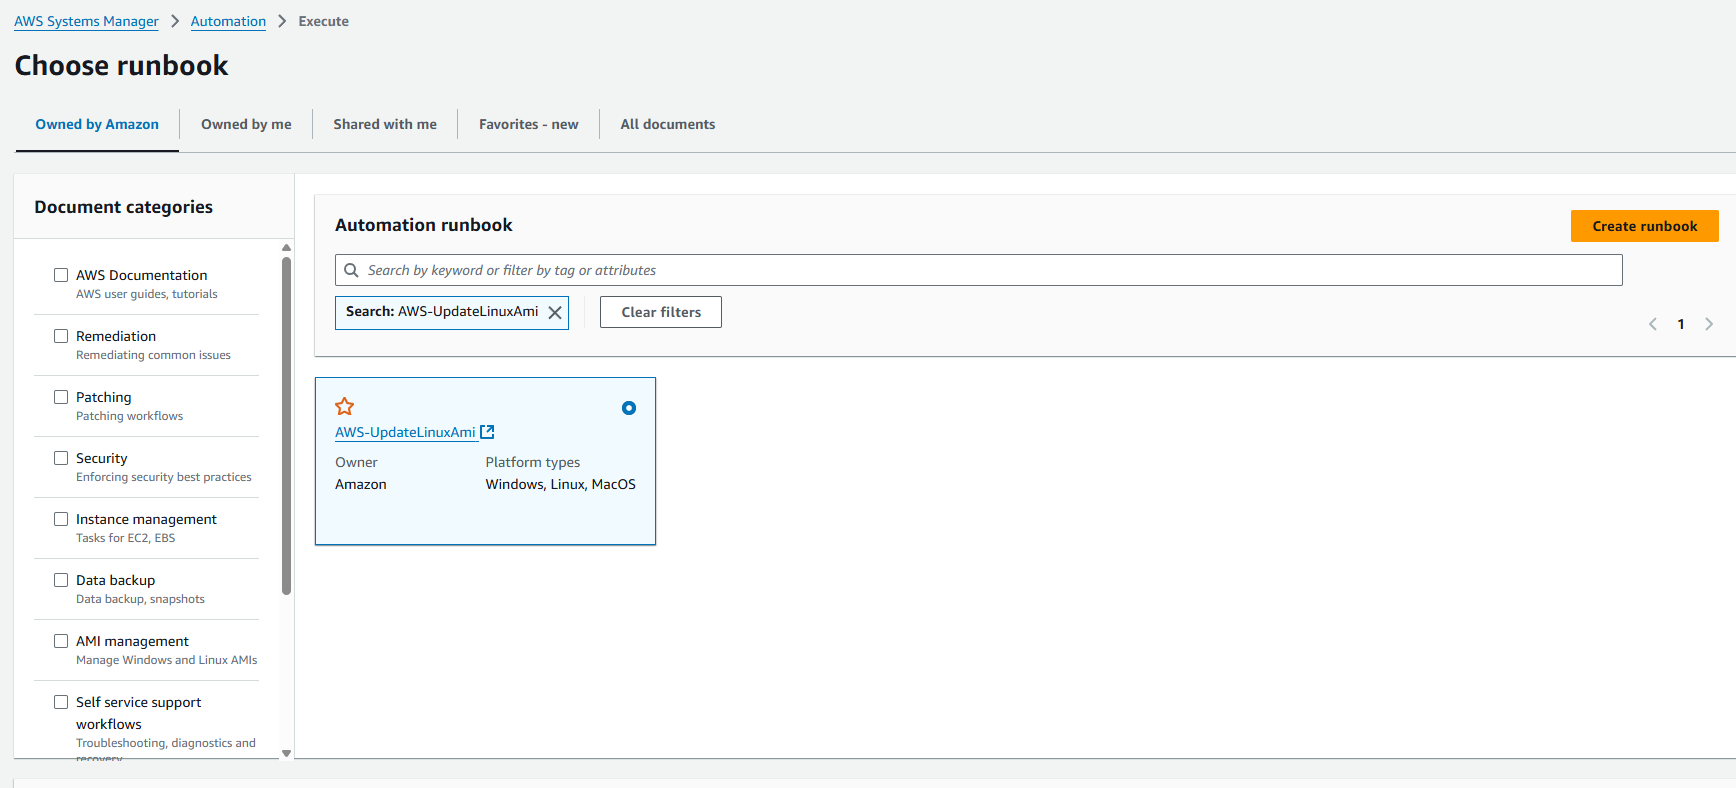Go to the next results page
The image size is (1736, 788).
[1709, 324]
